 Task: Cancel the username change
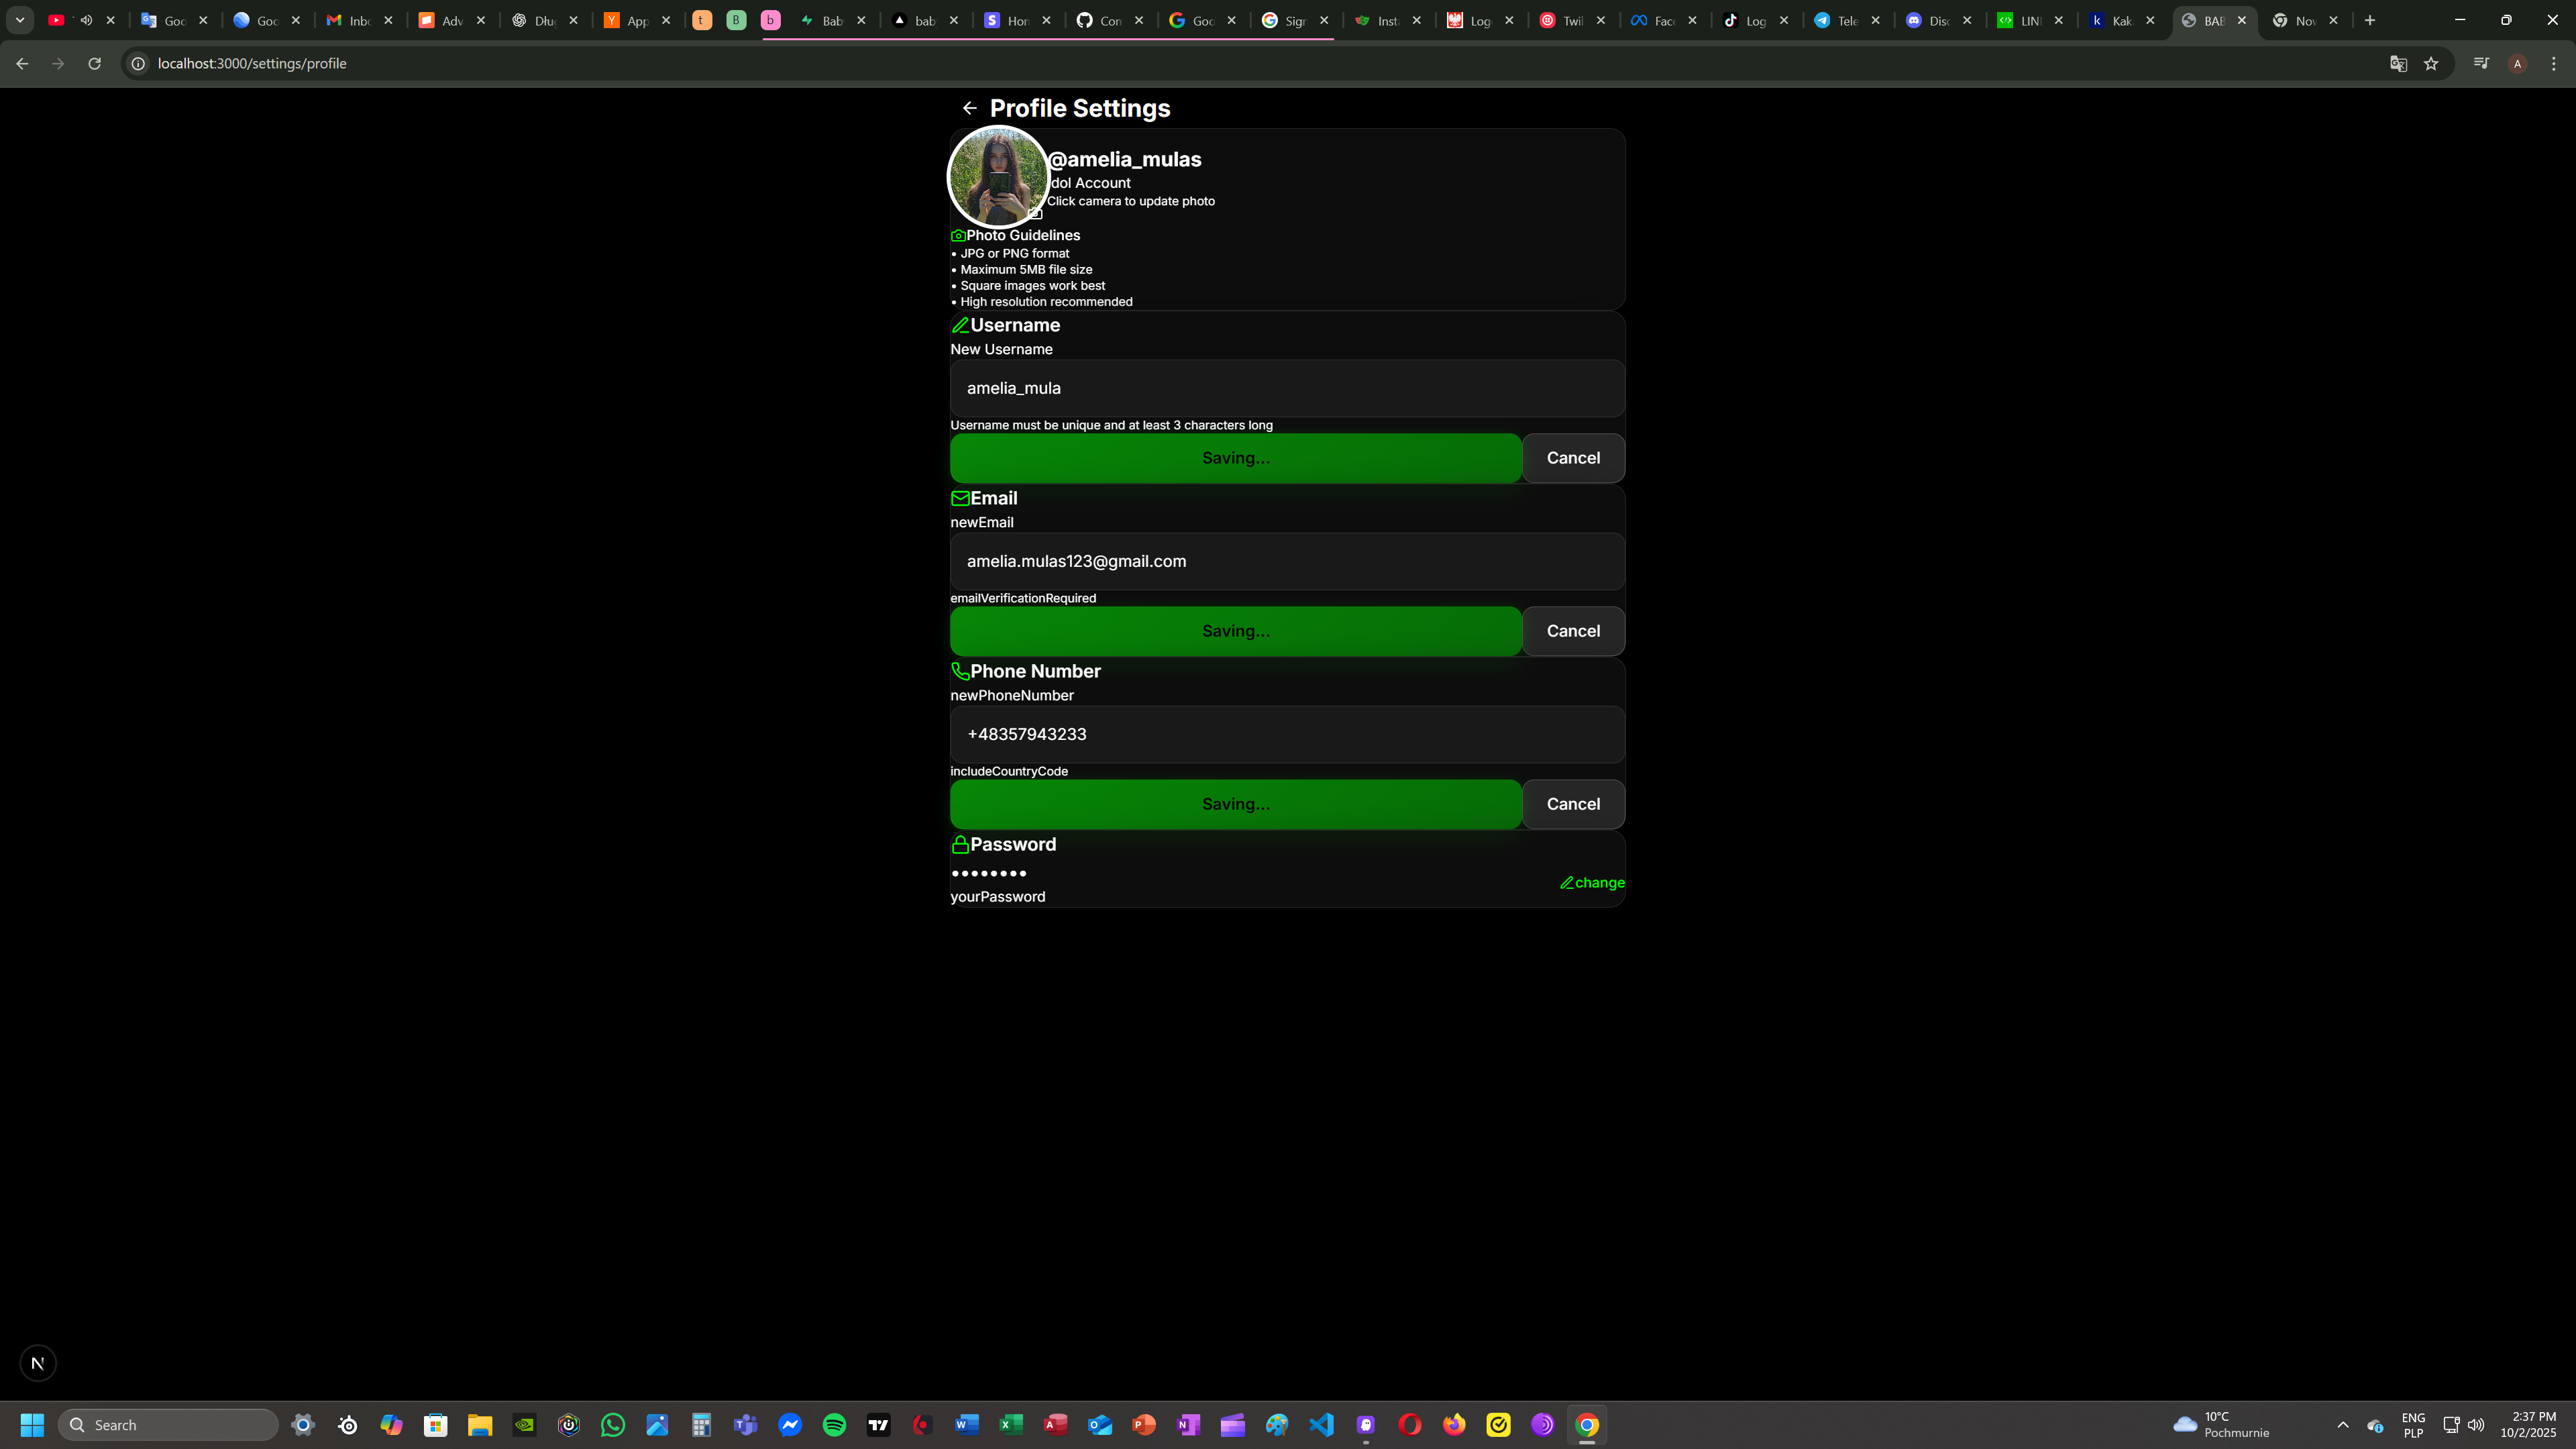tap(1573, 458)
